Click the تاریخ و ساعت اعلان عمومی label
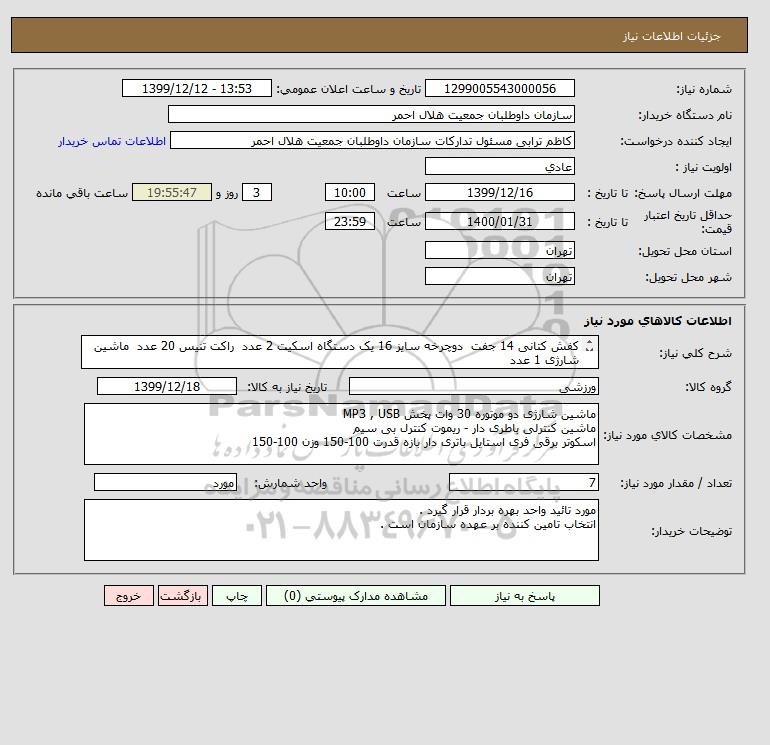770x745 pixels. pyautogui.click(x=349, y=89)
